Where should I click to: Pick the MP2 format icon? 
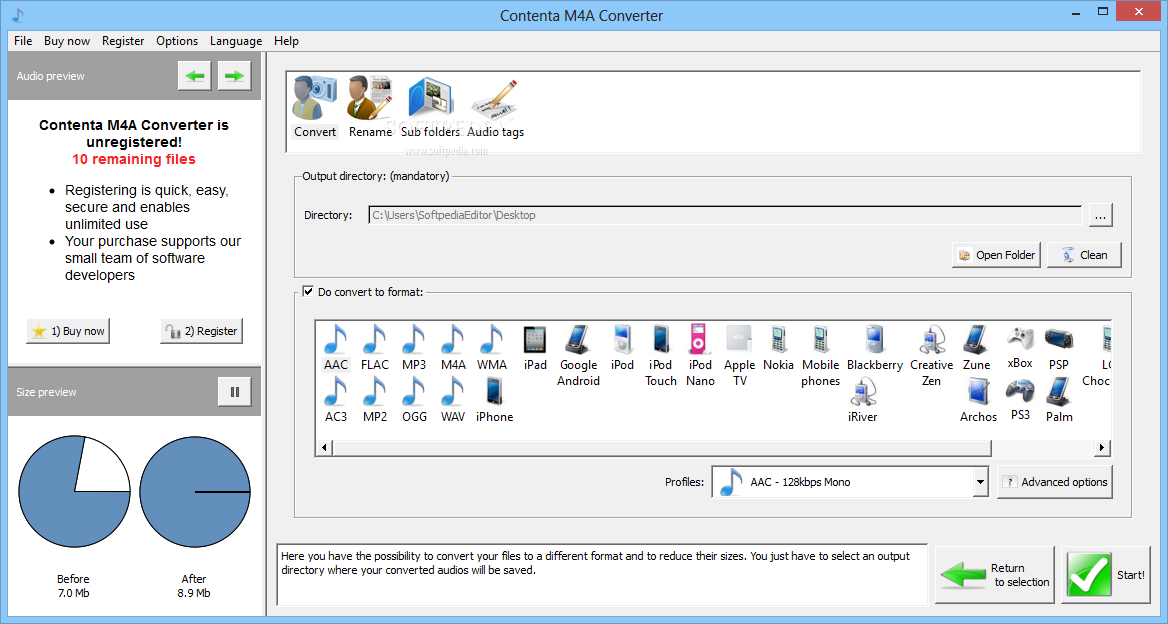[x=375, y=400]
